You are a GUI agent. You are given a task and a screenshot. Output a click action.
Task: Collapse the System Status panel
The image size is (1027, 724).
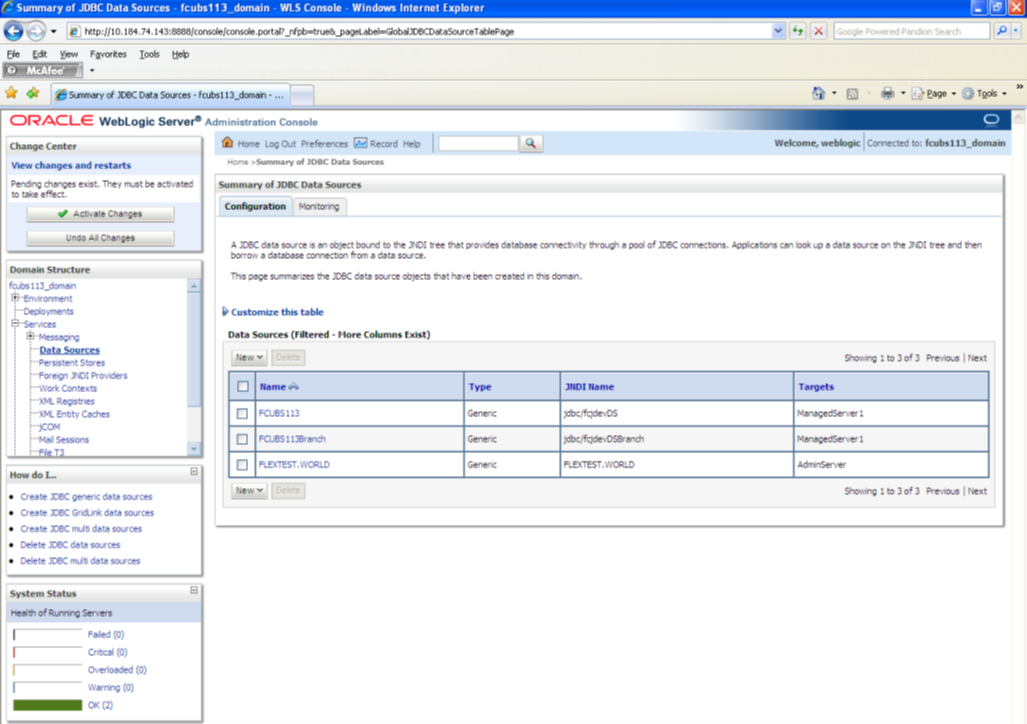click(194, 590)
